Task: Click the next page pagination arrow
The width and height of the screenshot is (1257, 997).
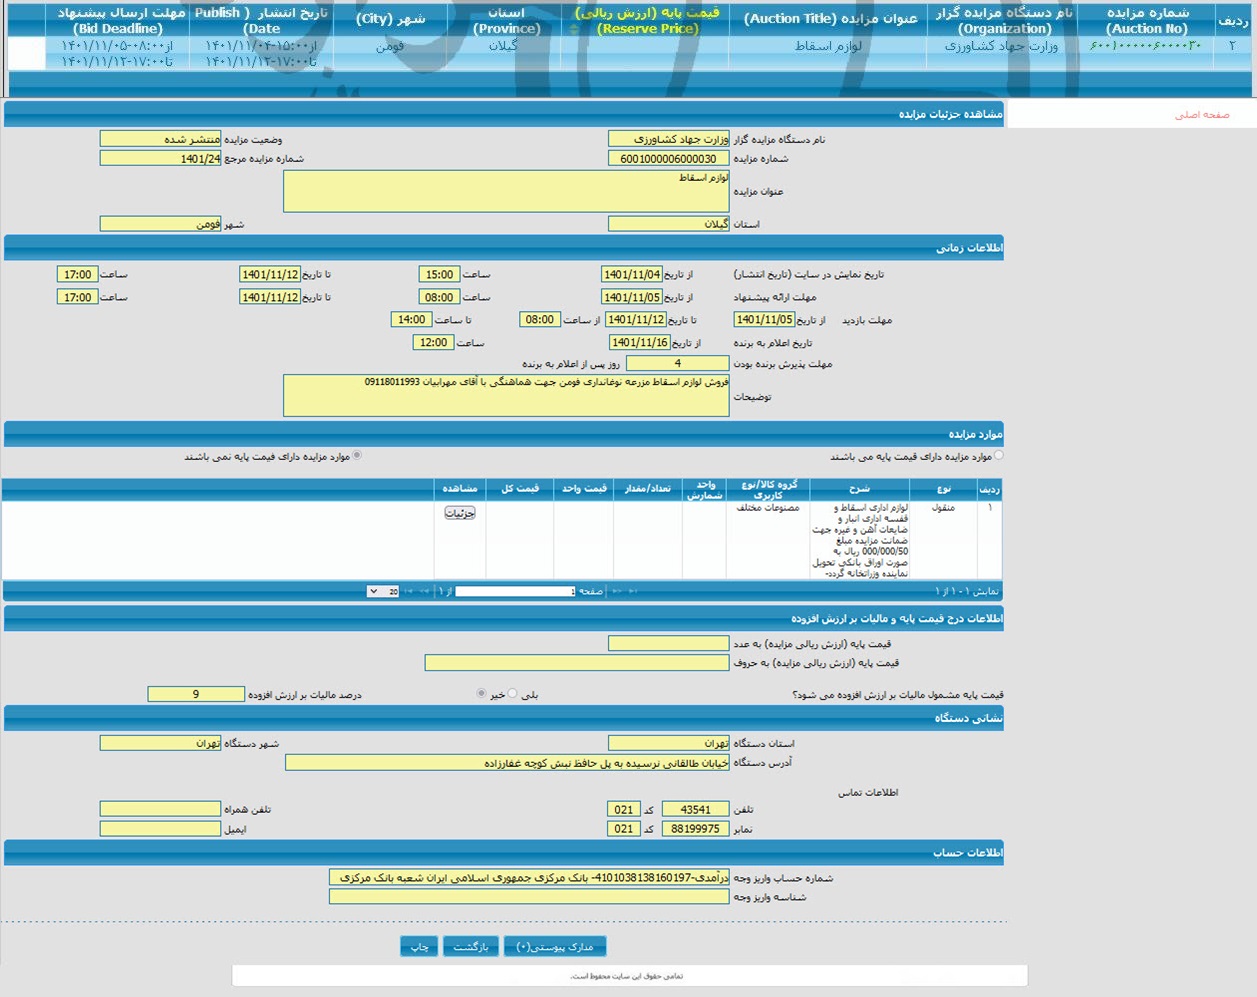Action: click(426, 591)
